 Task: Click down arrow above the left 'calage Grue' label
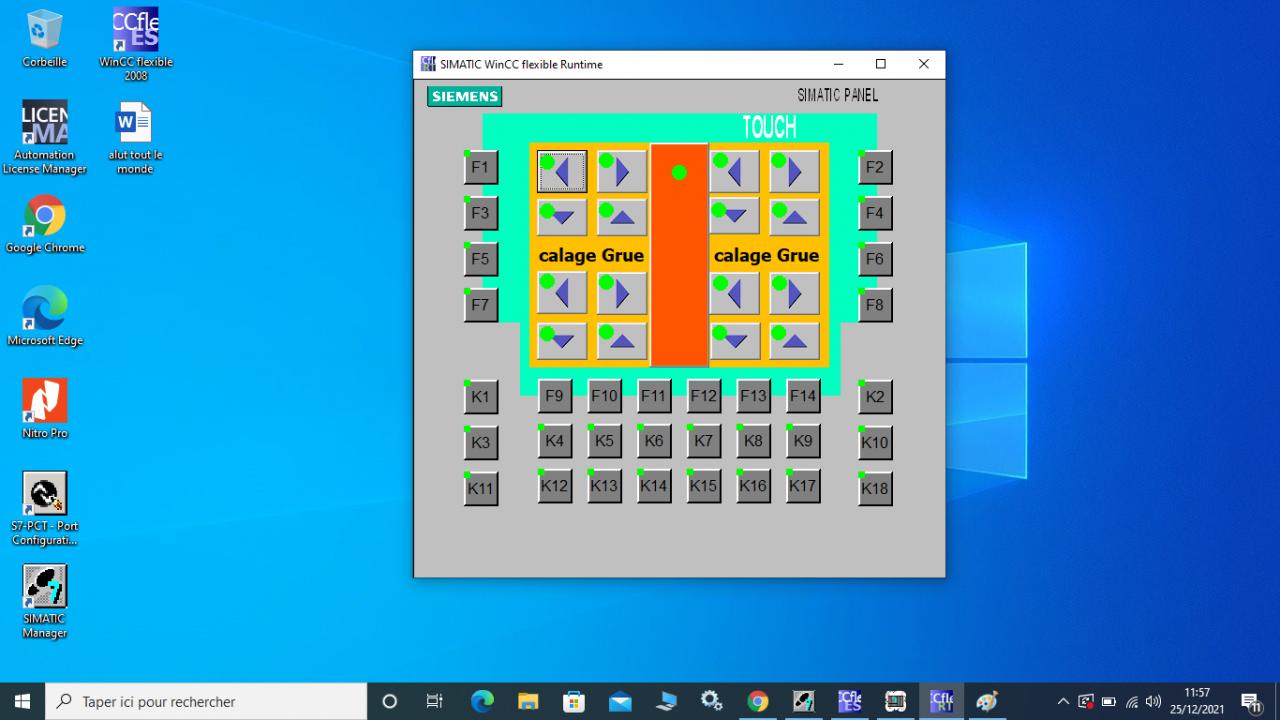click(x=562, y=217)
